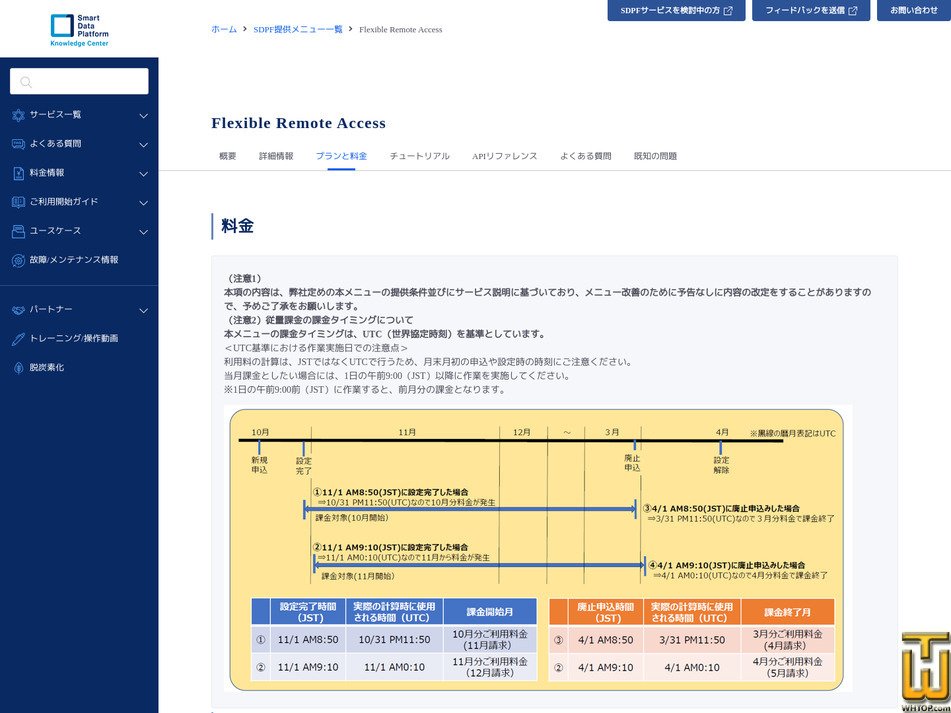Screen dimensions: 951x713
Task: Follow the ホーム breadcrumb link
Action: (224, 29)
